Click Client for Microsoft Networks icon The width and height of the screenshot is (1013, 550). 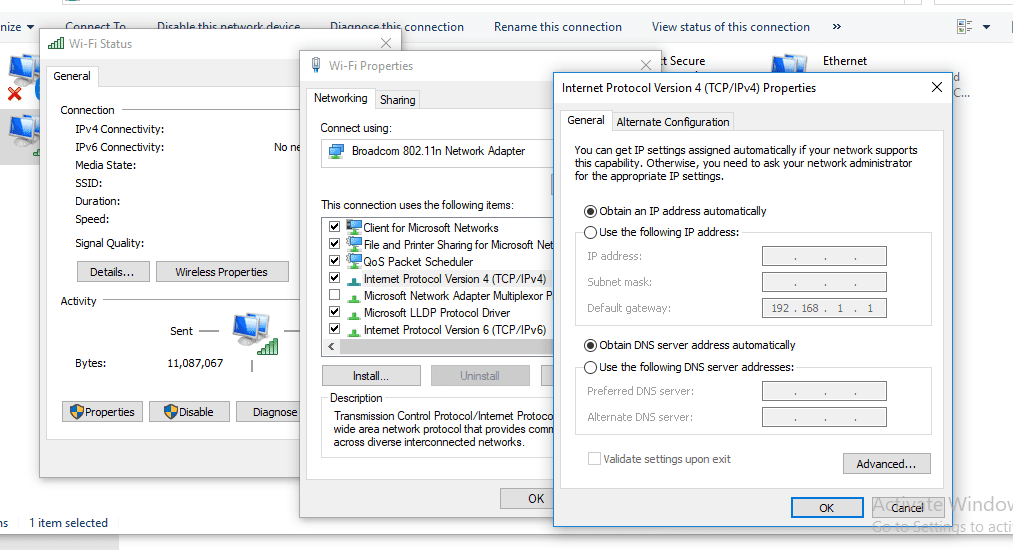point(354,227)
